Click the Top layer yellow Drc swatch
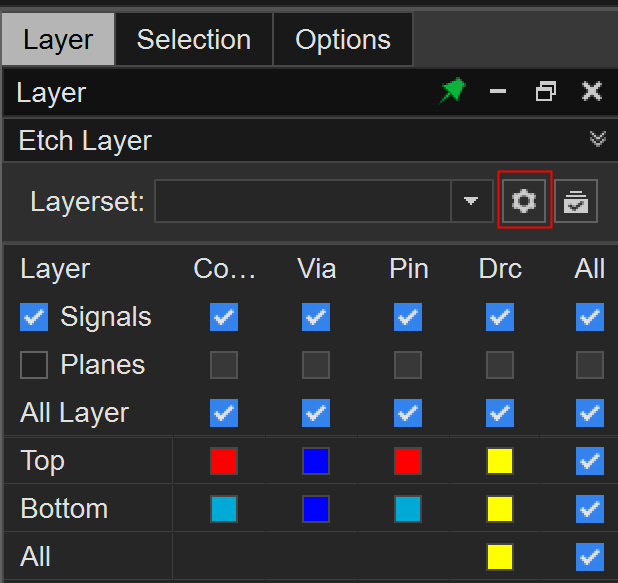 pyautogui.click(x=499, y=461)
